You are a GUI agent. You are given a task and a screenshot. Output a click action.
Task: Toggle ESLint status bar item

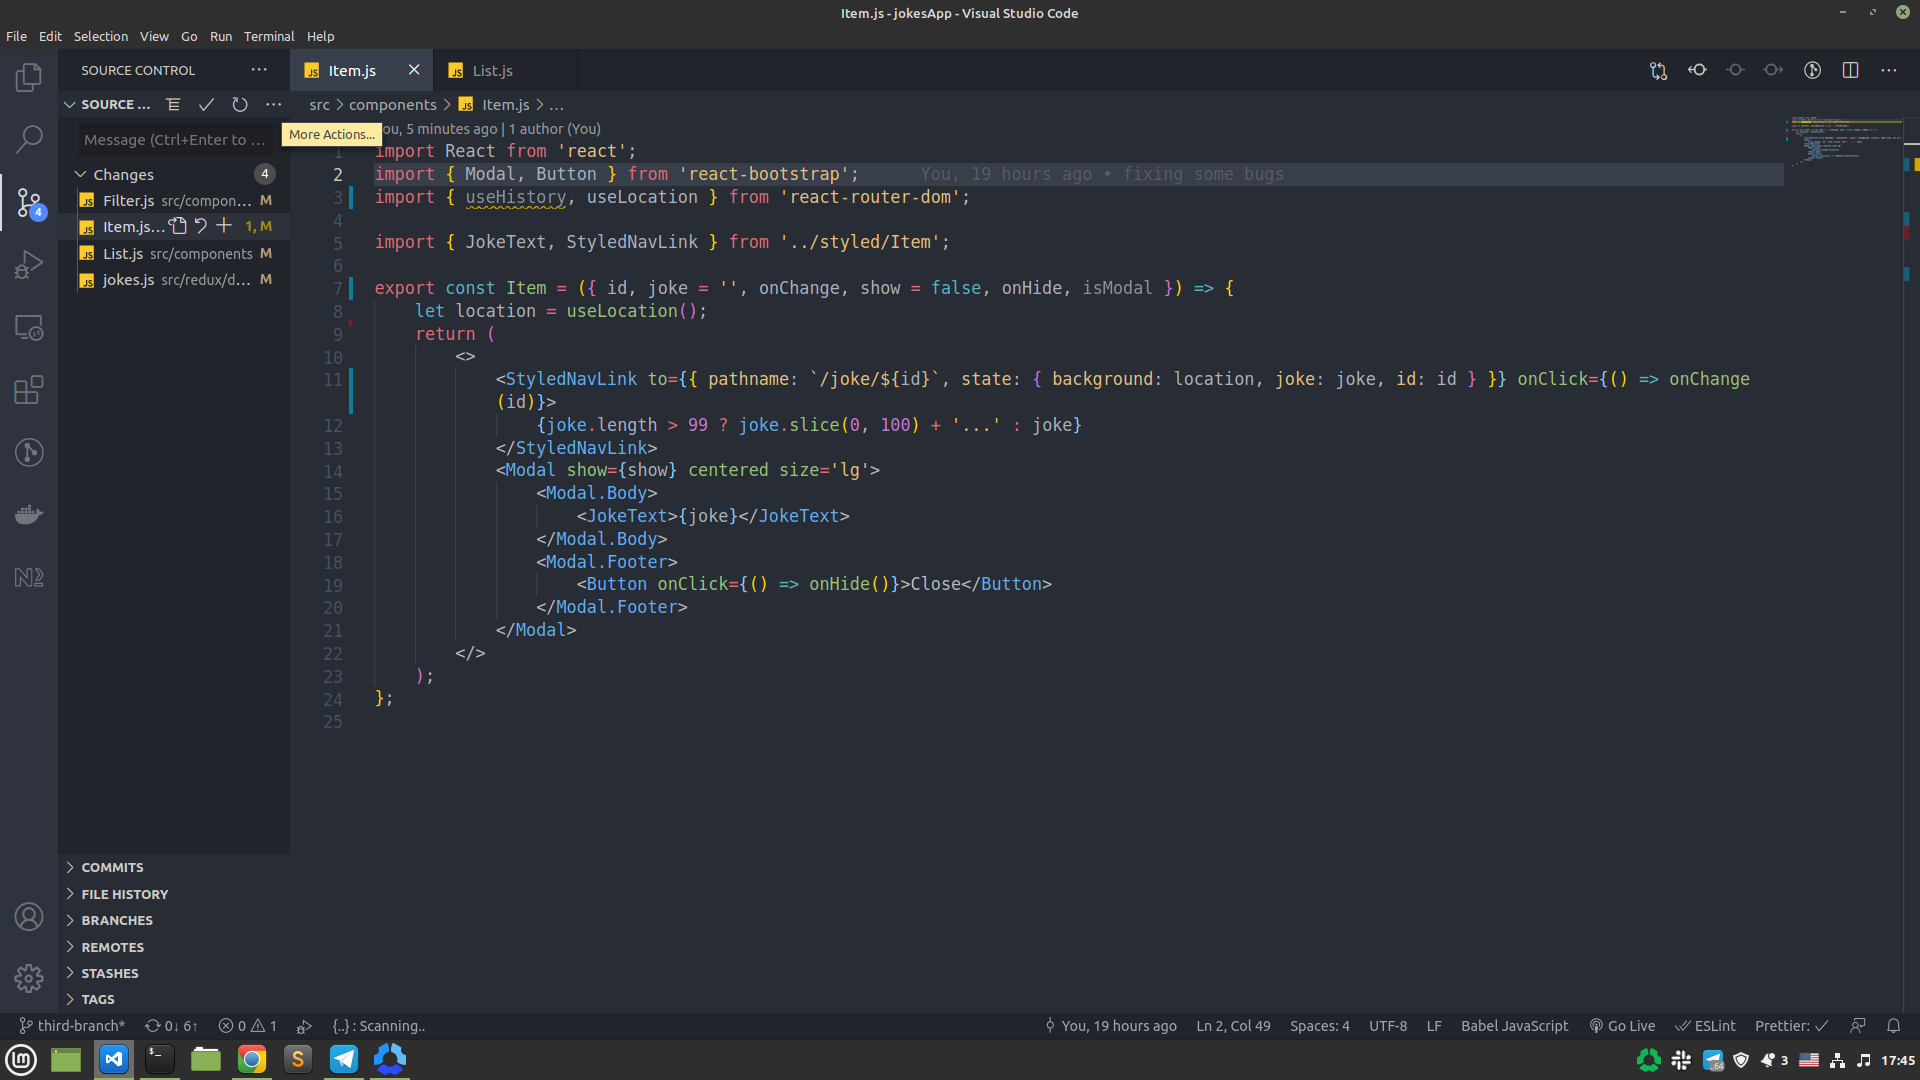pyautogui.click(x=1706, y=1026)
